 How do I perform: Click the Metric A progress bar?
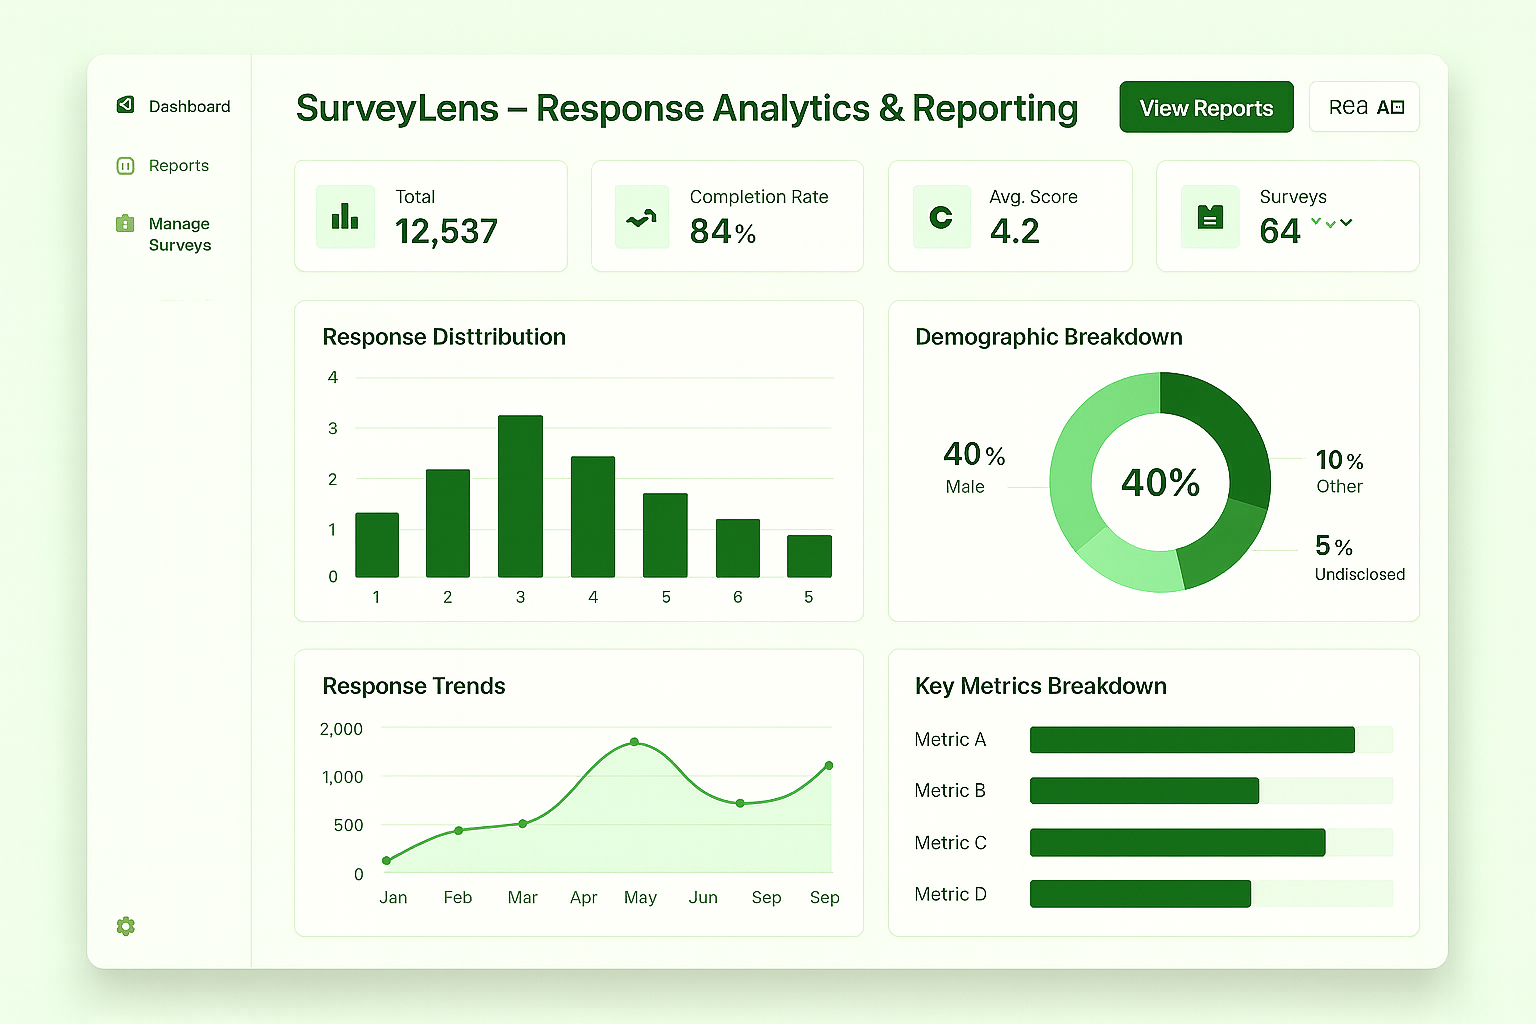point(1192,740)
